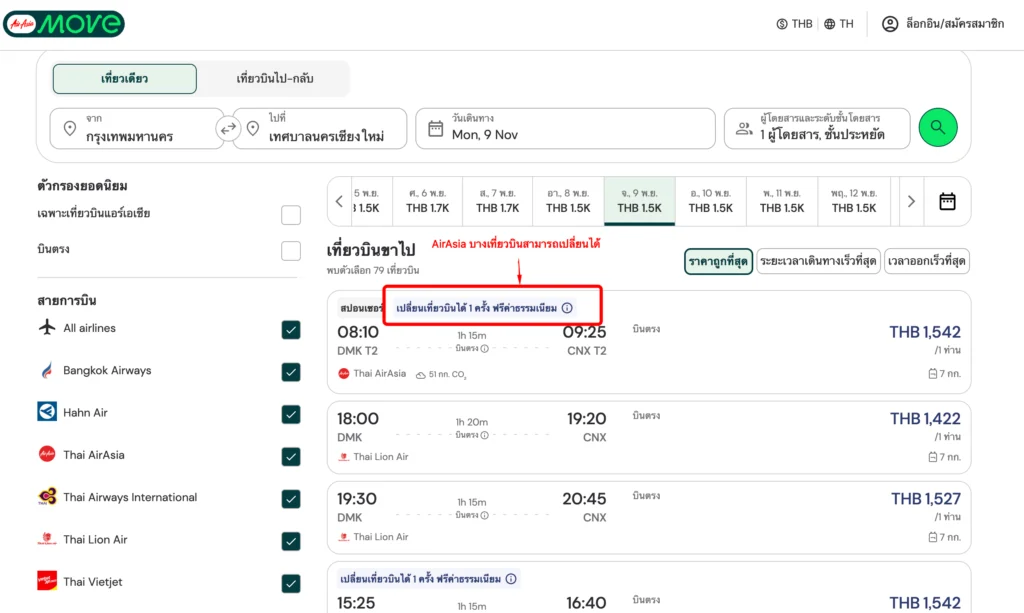Click login/sign up (ล็อกอิน/สมัครสมาชิก) link
This screenshot has height=613, width=1024.
(x=955, y=24)
